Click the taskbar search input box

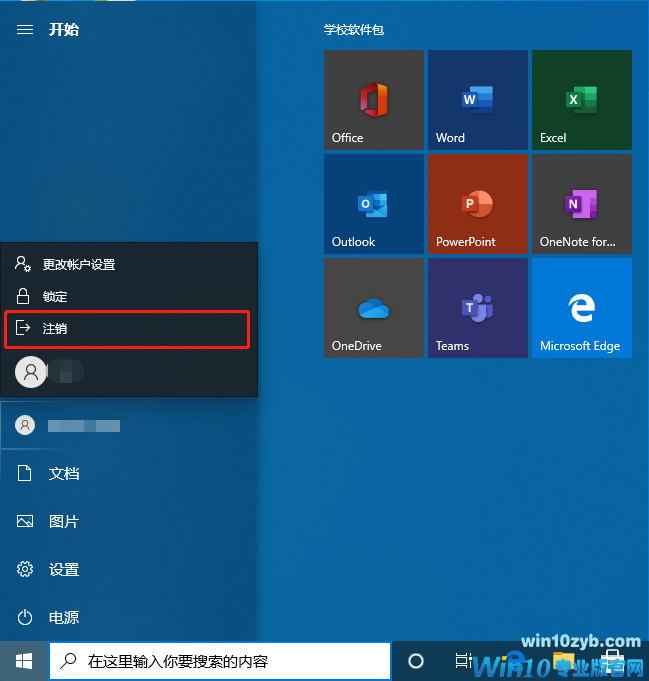click(x=220, y=661)
